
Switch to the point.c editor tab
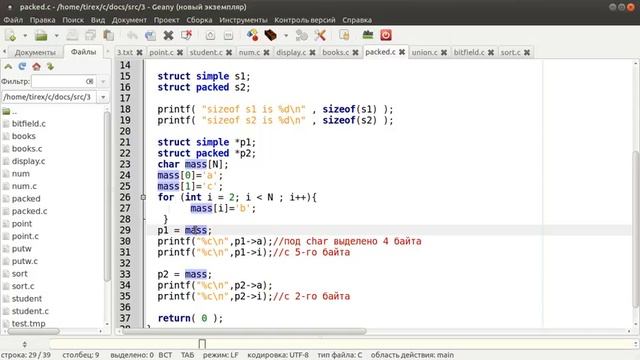click(161, 52)
